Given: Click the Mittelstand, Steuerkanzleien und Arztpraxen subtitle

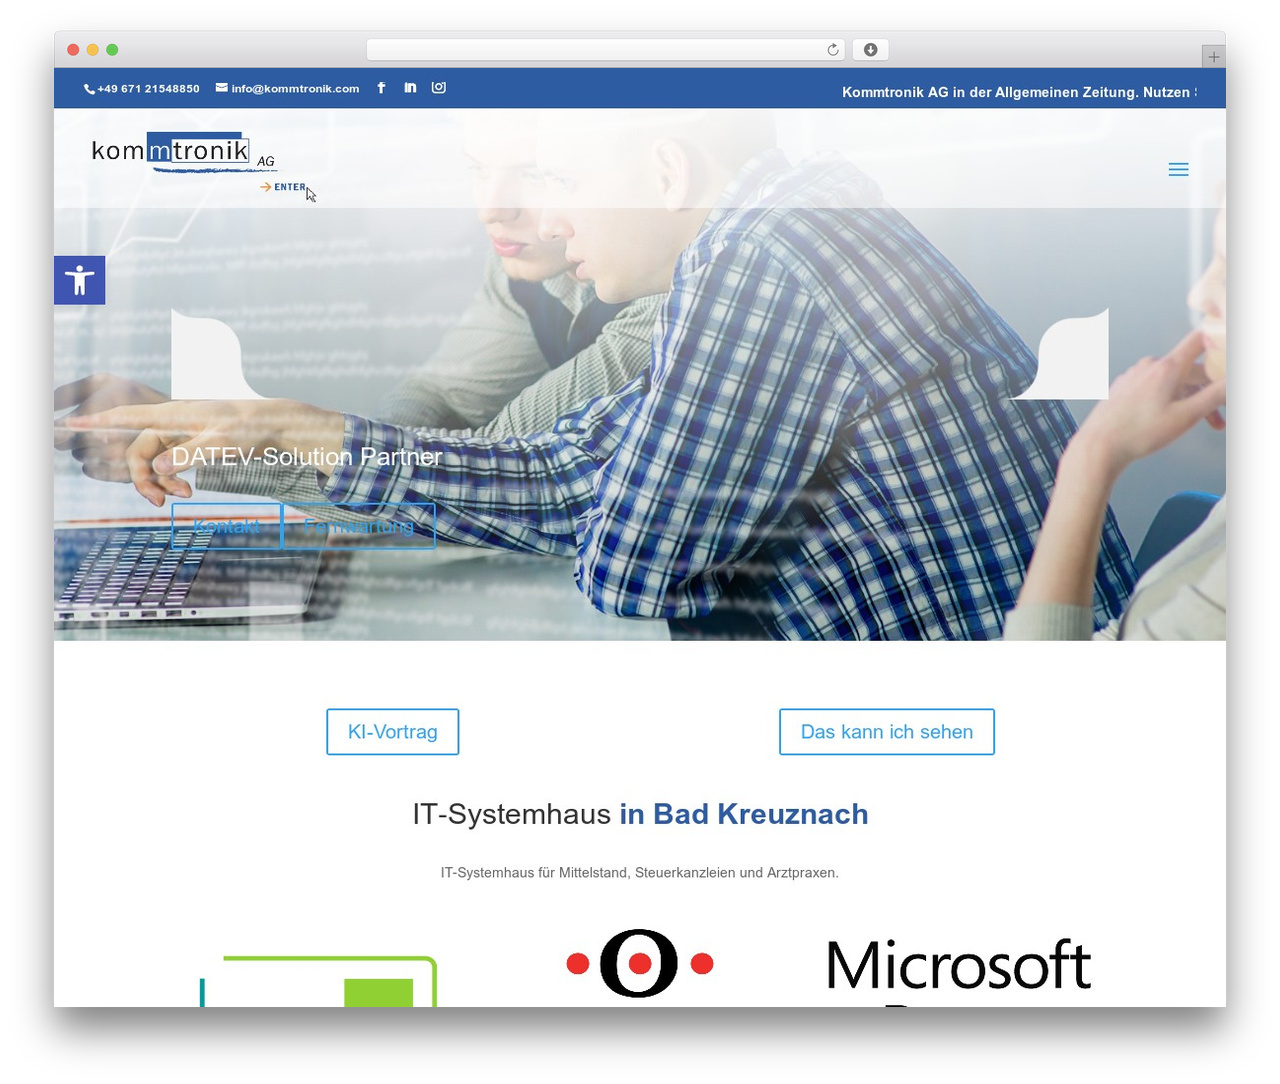Looking at the screenshot, I should click(640, 873).
